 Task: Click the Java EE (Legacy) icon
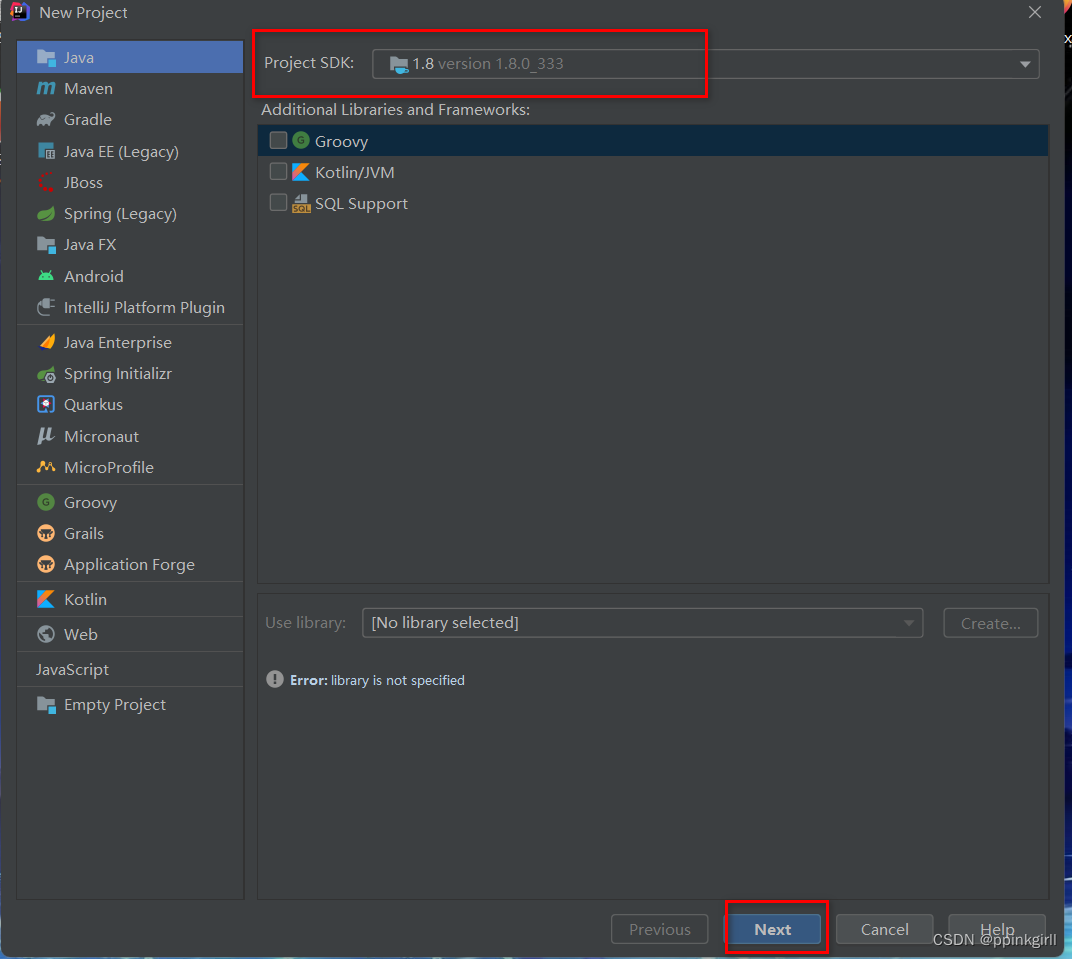pos(46,151)
